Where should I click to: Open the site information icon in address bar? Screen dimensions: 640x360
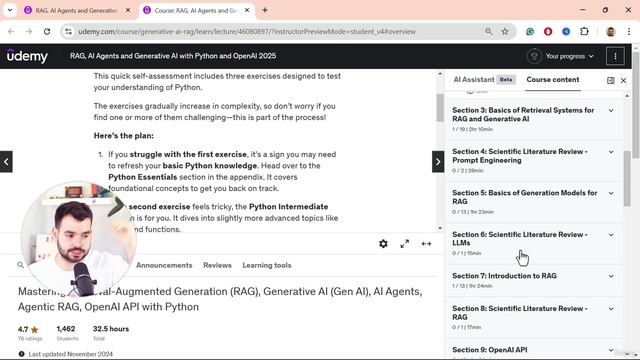pos(68,31)
